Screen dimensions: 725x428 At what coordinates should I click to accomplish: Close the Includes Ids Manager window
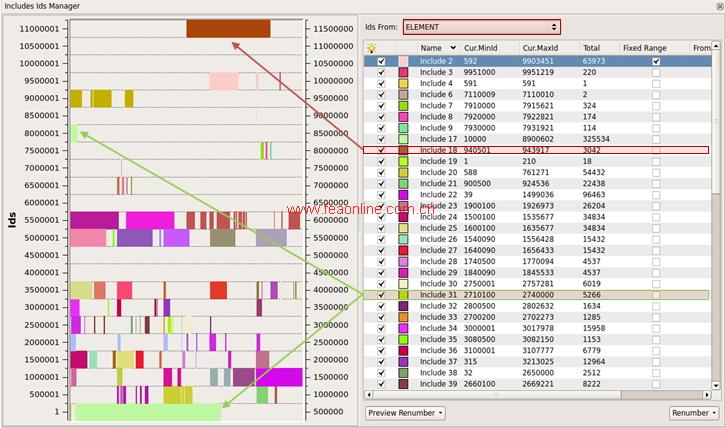(x=718, y=6)
